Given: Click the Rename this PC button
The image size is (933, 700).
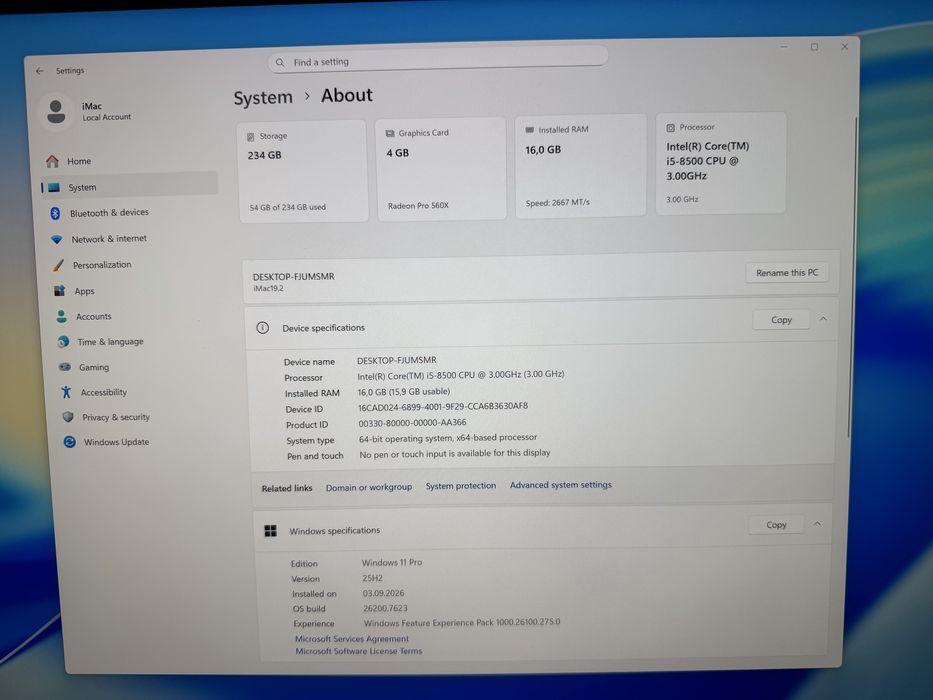Looking at the screenshot, I should 787,273.
